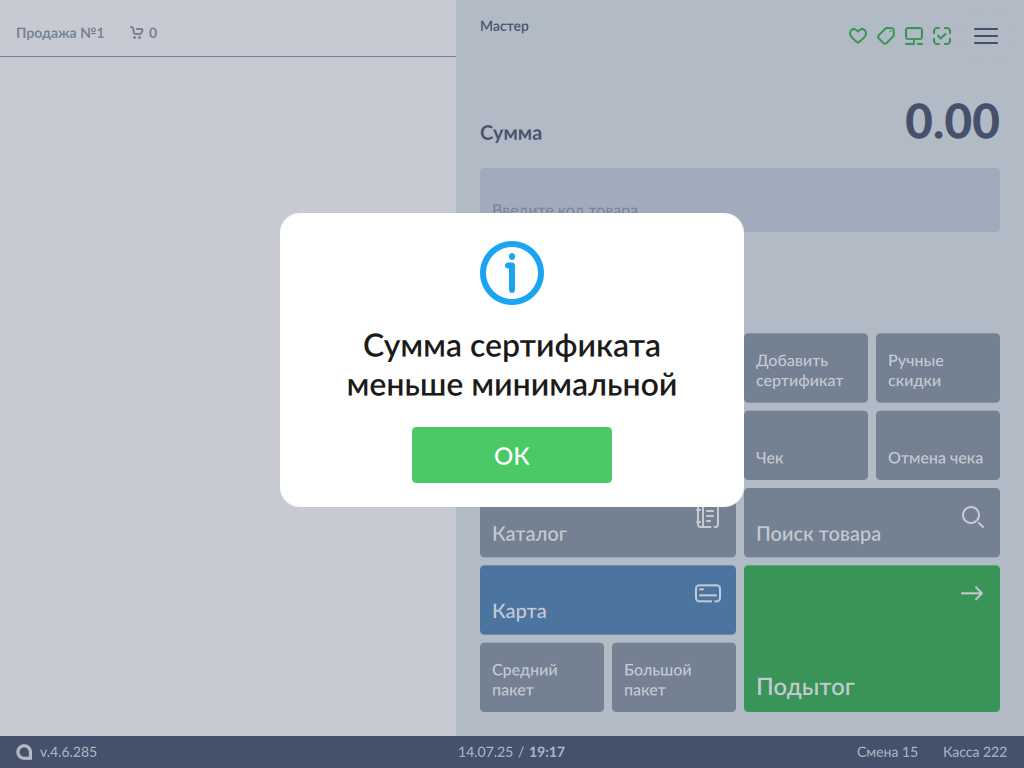Screen dimensions: 1024x768
Task: Click the logo icon in status bar
Action: point(24,752)
